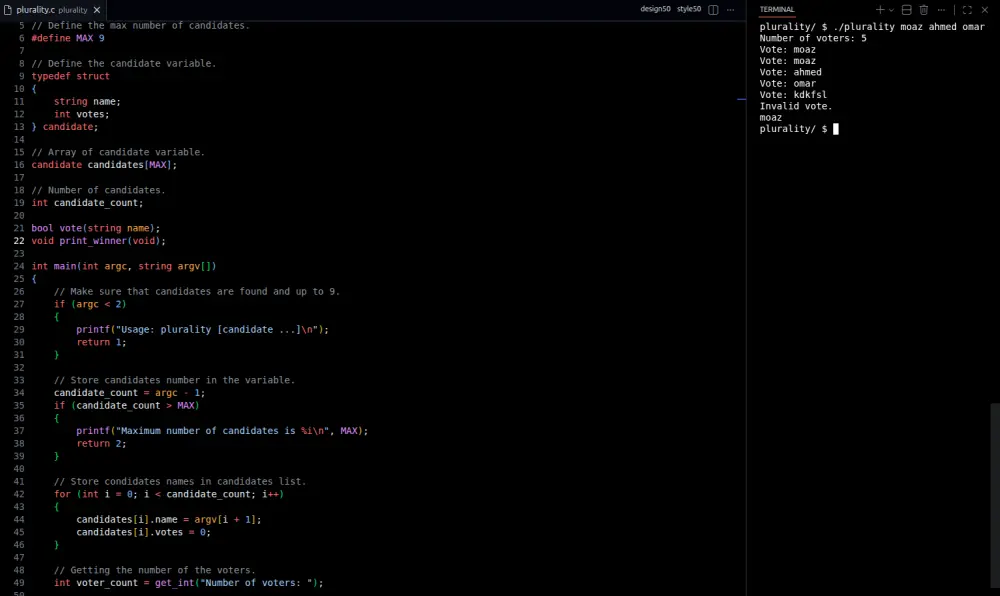
Task: Click 'candidates[i].name = argv[i + 1];'
Action: pyautogui.click(x=168, y=520)
